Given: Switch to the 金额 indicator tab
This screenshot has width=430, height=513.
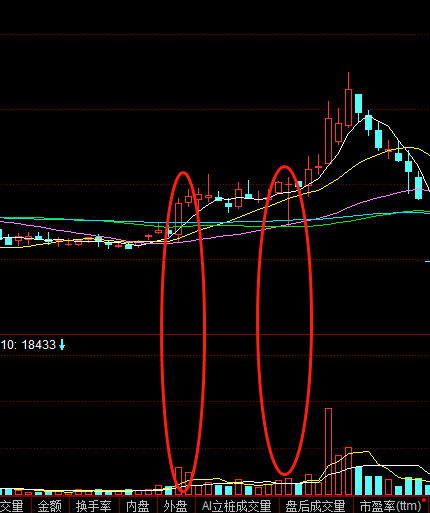Looking at the screenshot, I should [x=50, y=505].
